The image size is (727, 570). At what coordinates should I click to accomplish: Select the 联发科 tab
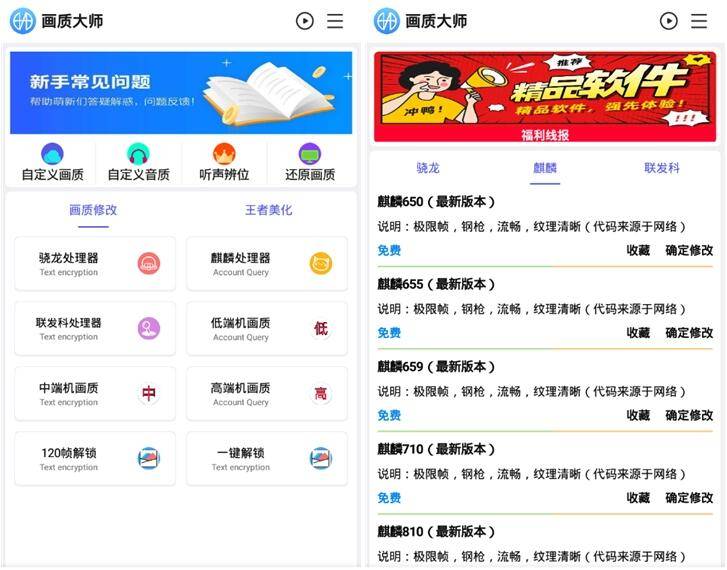pos(662,168)
